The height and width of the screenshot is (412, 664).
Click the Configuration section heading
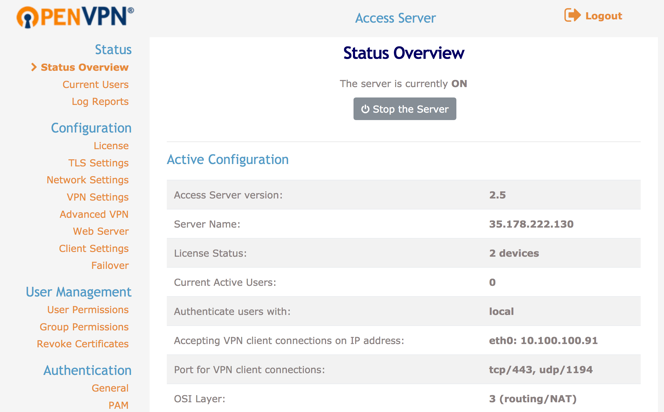(91, 128)
